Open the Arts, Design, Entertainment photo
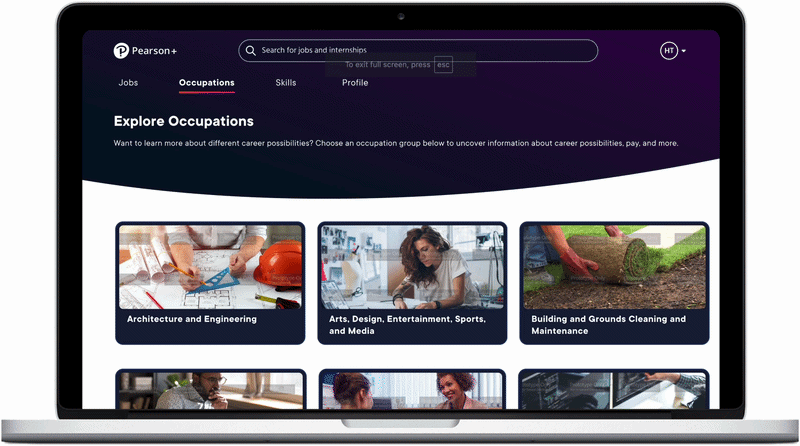This screenshot has width=800, height=446. coord(412,267)
